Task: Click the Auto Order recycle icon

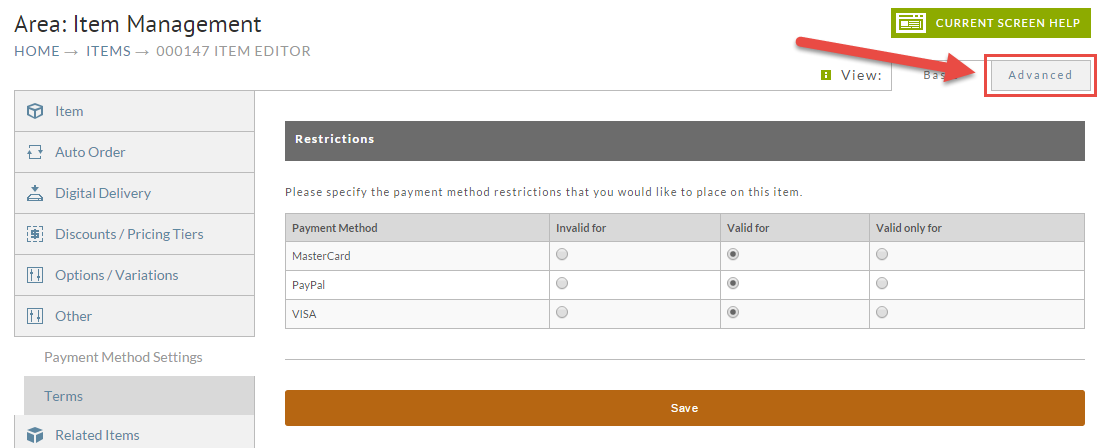Action: click(35, 152)
